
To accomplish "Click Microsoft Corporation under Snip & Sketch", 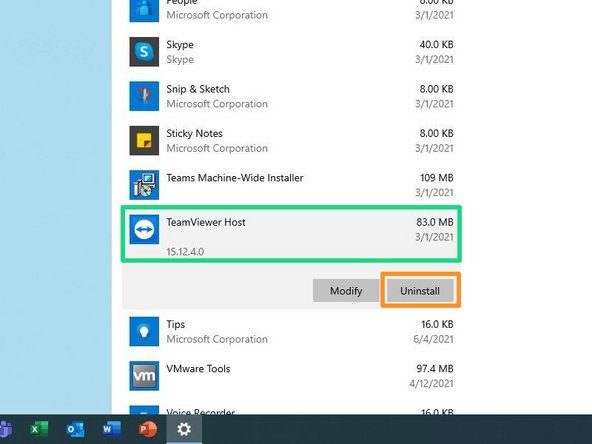I will (x=217, y=104).
